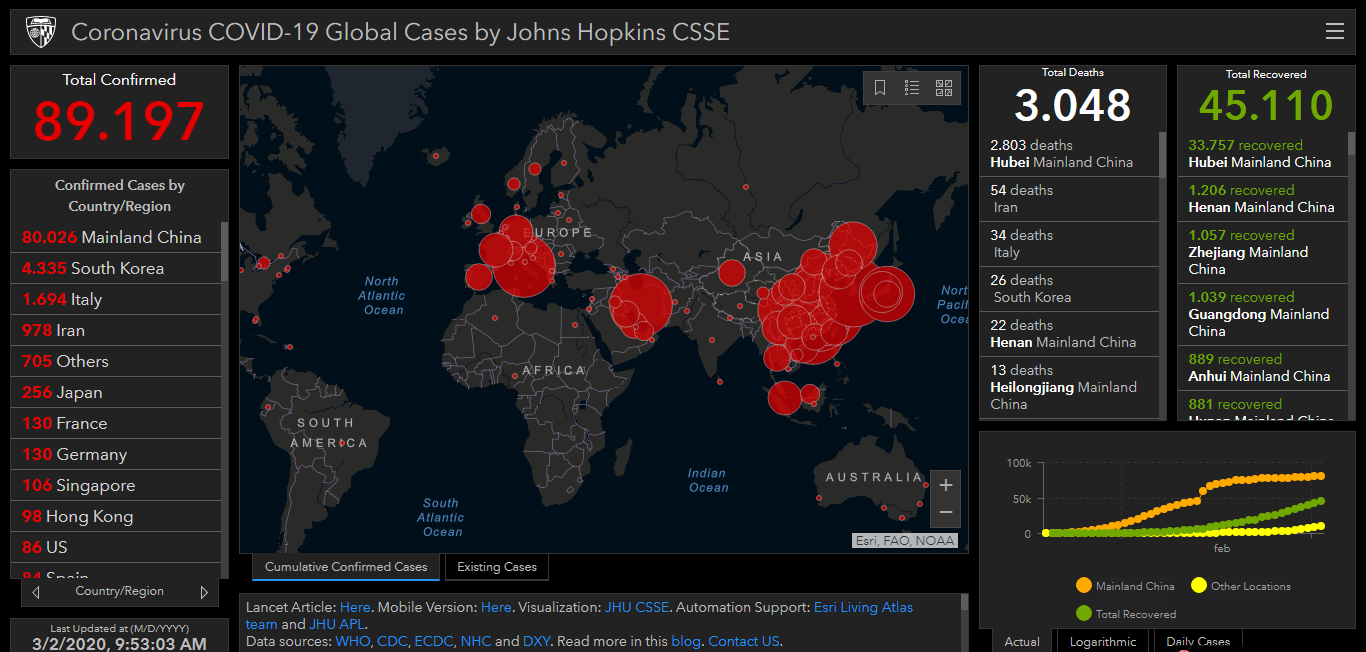Open the Lancet Article 'Here' link
The height and width of the screenshot is (652, 1366).
tap(355, 607)
